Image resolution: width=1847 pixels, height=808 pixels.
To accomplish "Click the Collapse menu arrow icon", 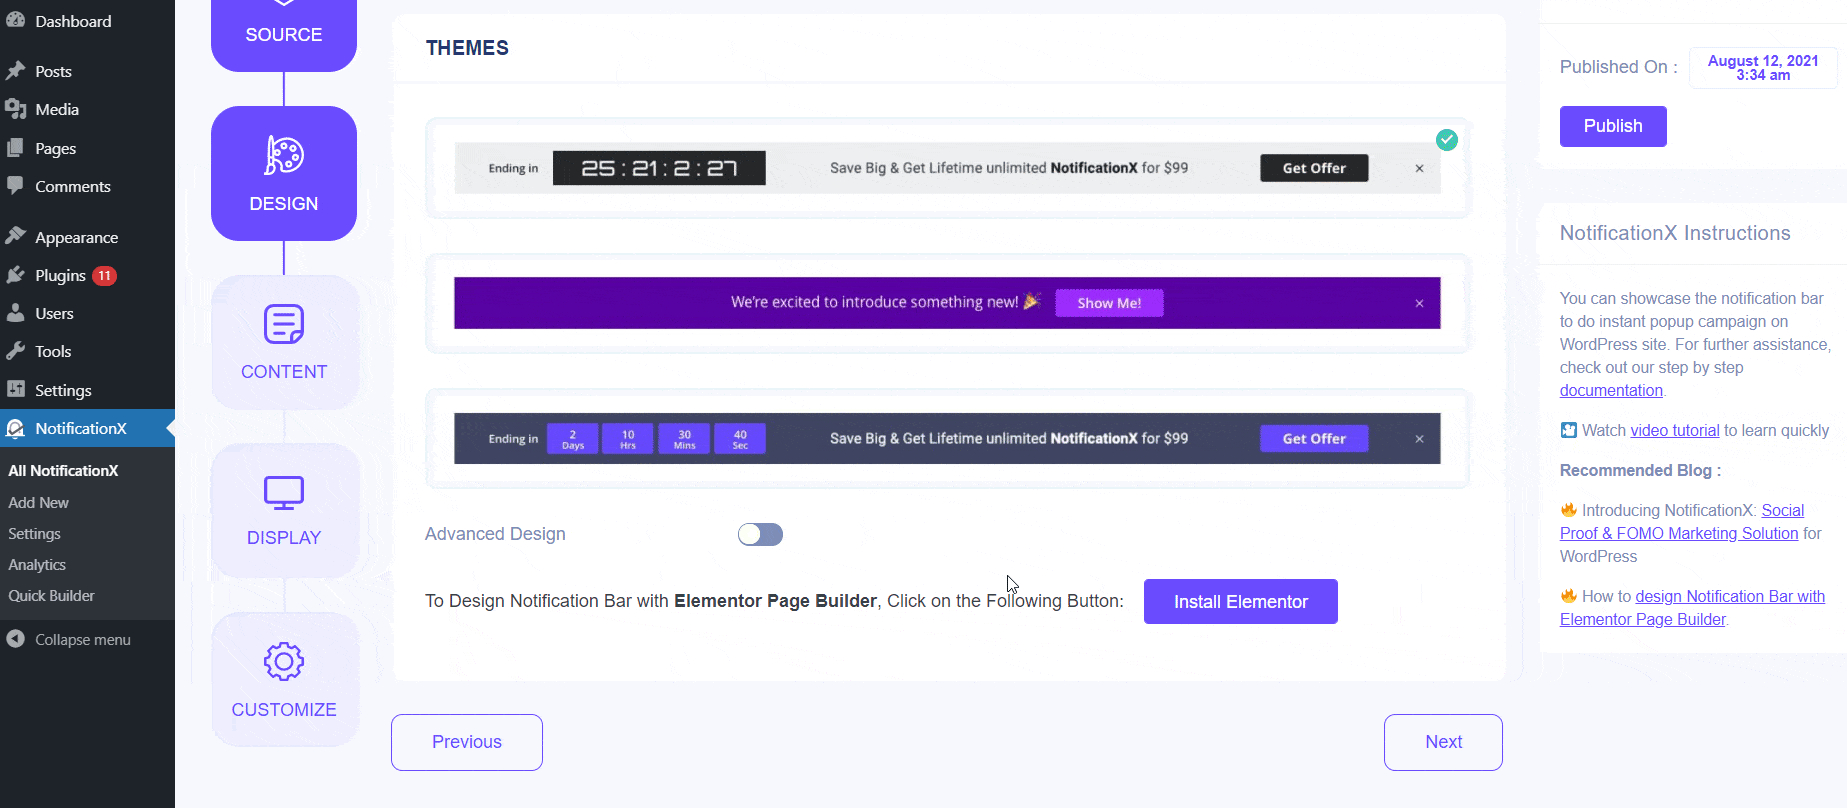I will [15, 639].
